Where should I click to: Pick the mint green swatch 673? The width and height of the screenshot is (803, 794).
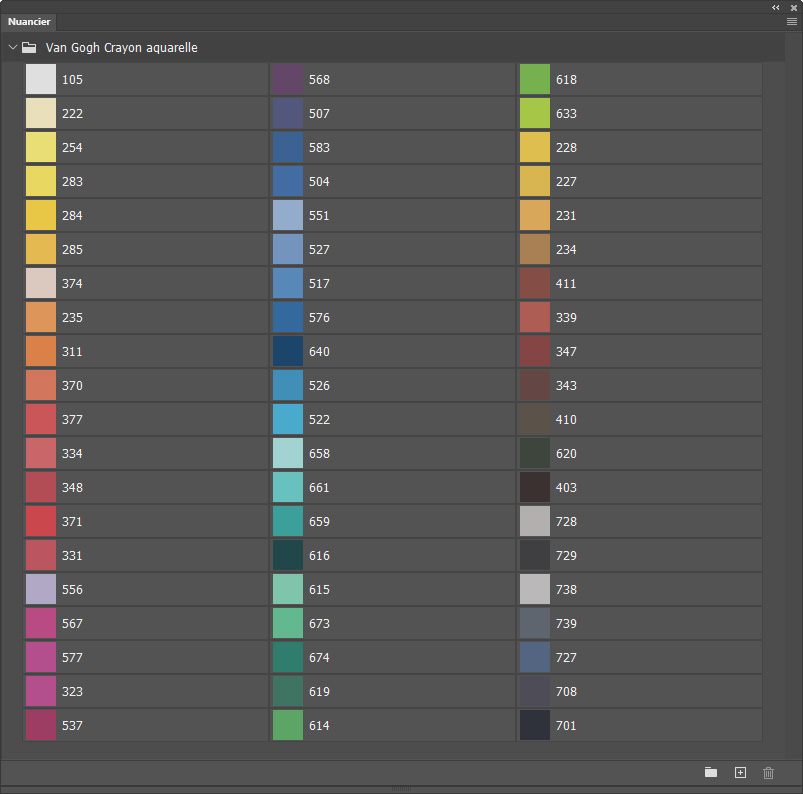[288, 623]
